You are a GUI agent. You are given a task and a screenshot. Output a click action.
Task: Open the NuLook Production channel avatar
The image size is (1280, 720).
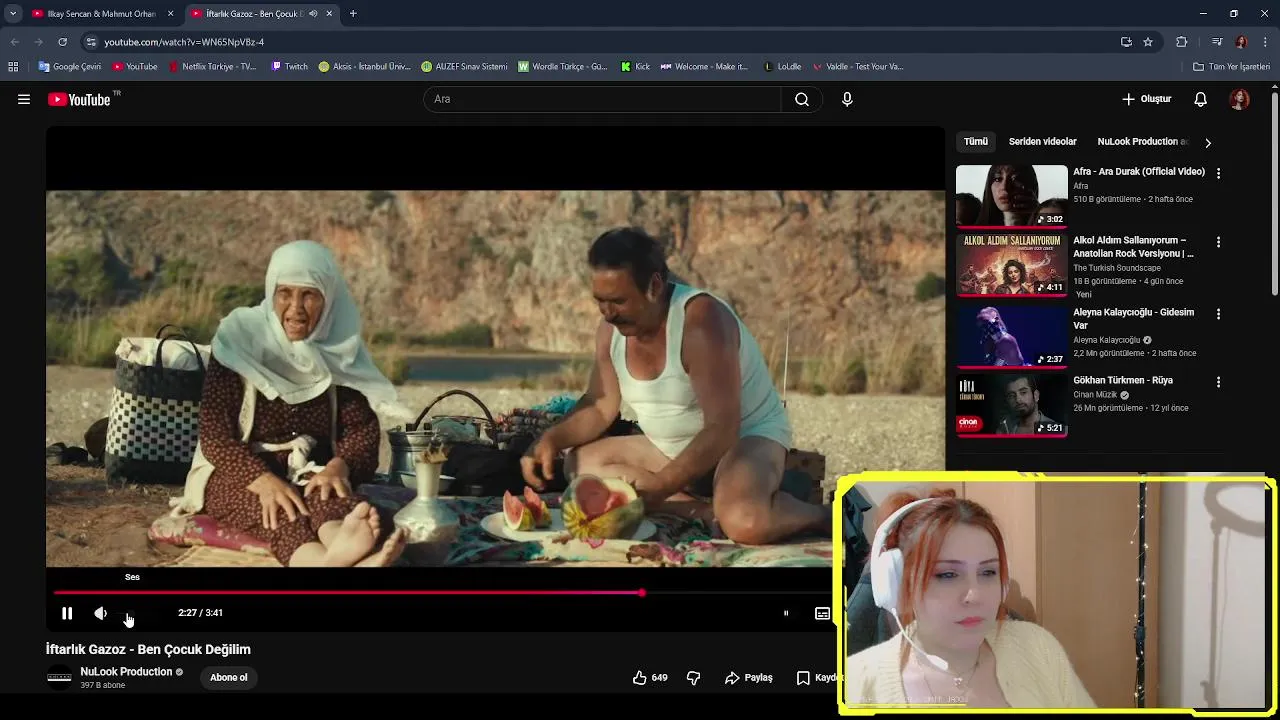[60, 677]
